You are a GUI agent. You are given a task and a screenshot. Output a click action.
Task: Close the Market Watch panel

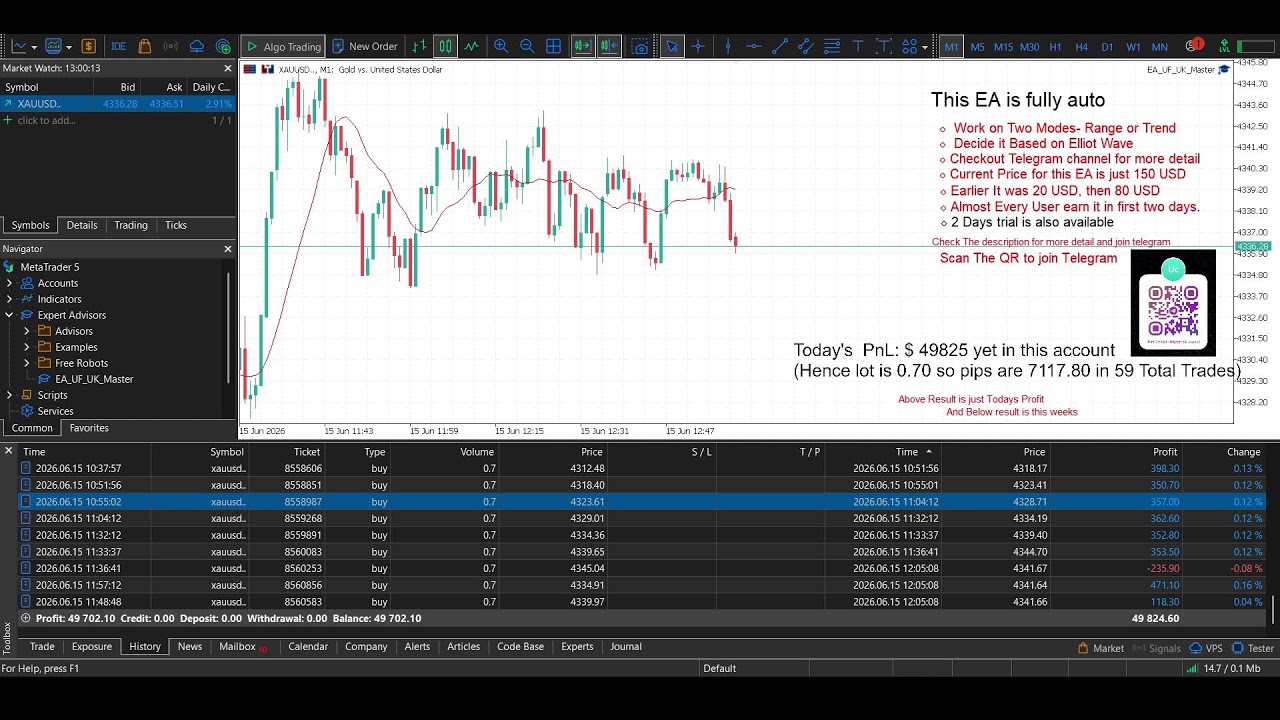[x=227, y=68]
